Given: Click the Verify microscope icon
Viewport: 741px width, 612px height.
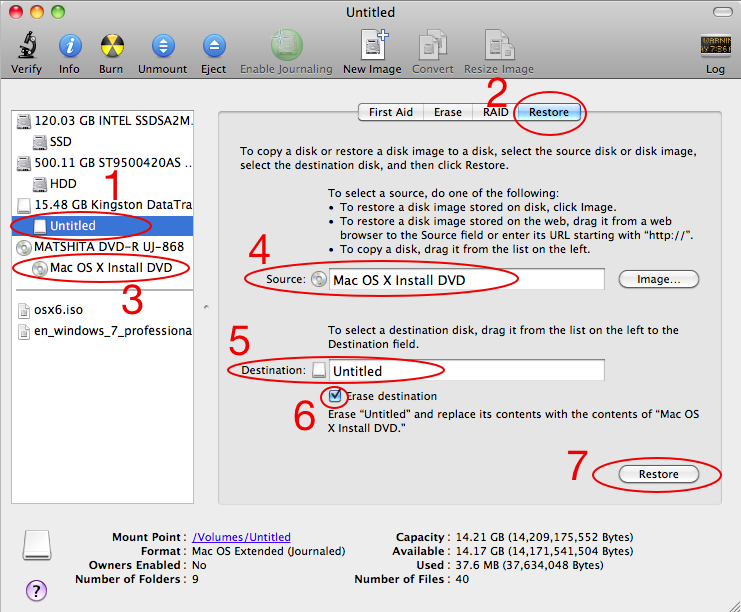Looking at the screenshot, I should coord(27,45).
